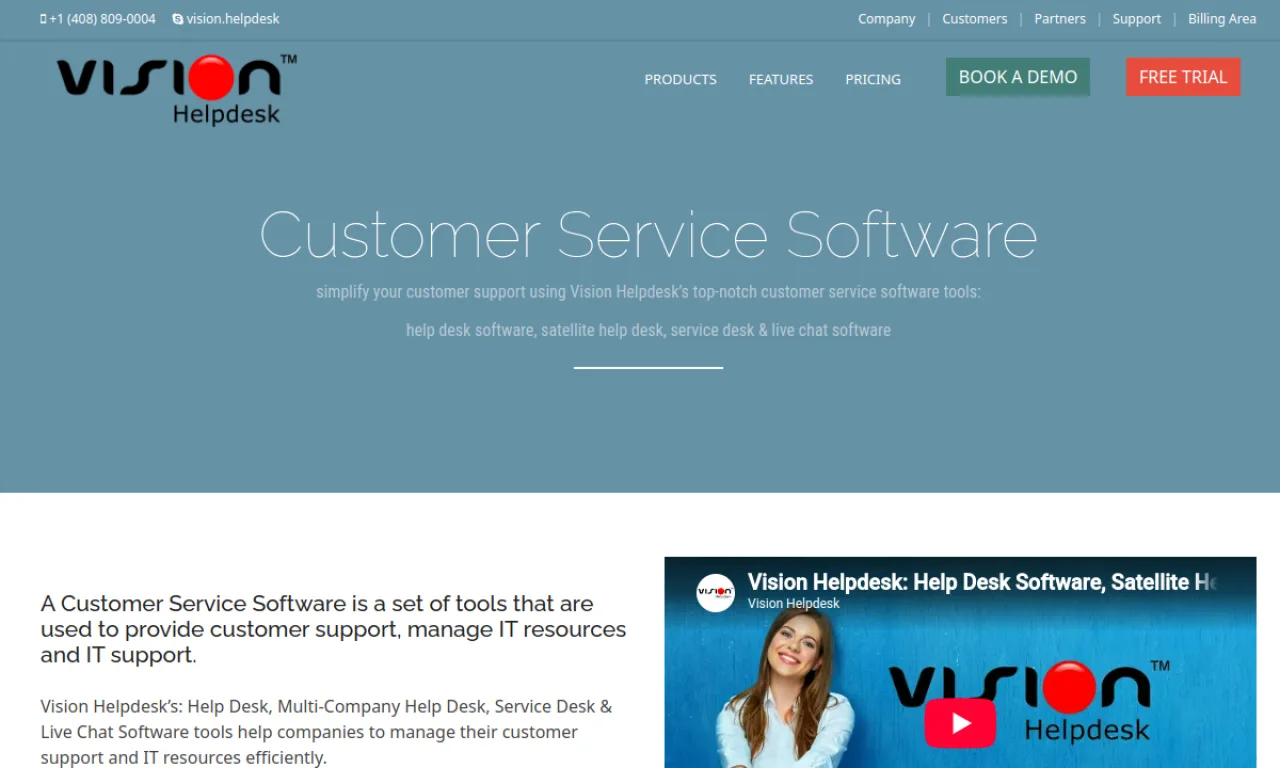
Task: Click the BOOK A DEMO button
Action: pos(1018,77)
